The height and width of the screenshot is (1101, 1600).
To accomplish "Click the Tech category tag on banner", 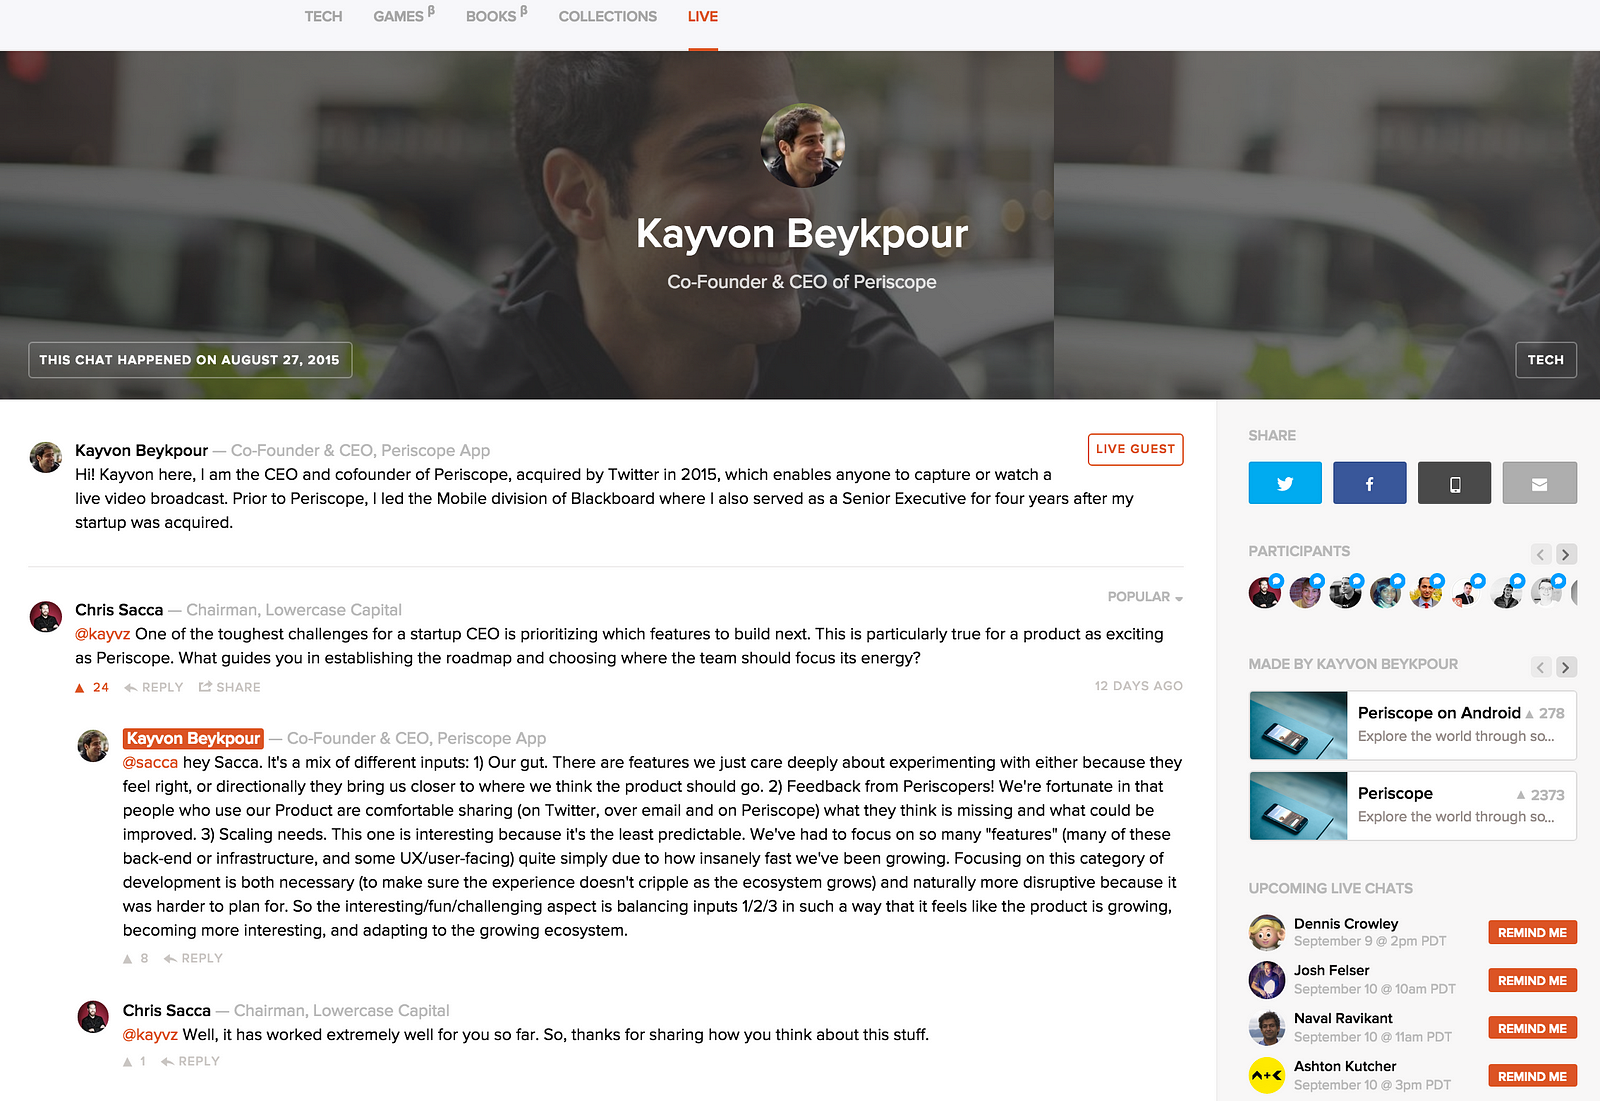I will [x=1546, y=360].
